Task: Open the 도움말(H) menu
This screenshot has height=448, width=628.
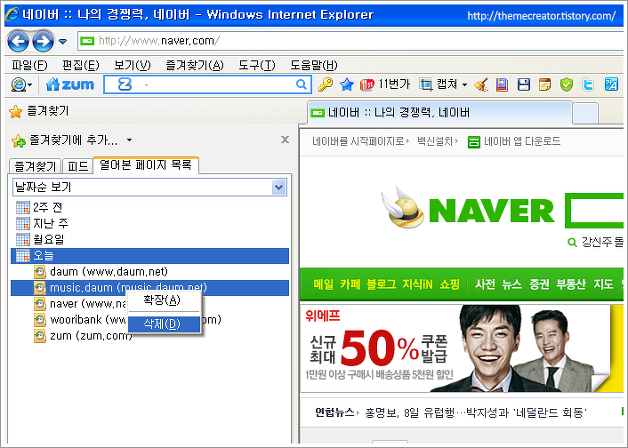Action: click(314, 65)
